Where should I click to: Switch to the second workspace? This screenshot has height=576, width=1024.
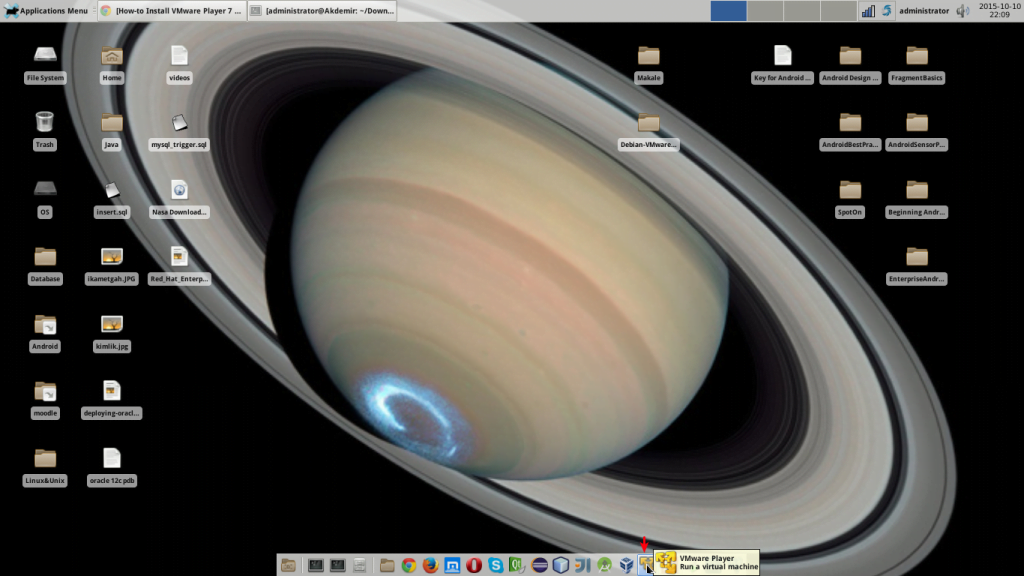765,11
